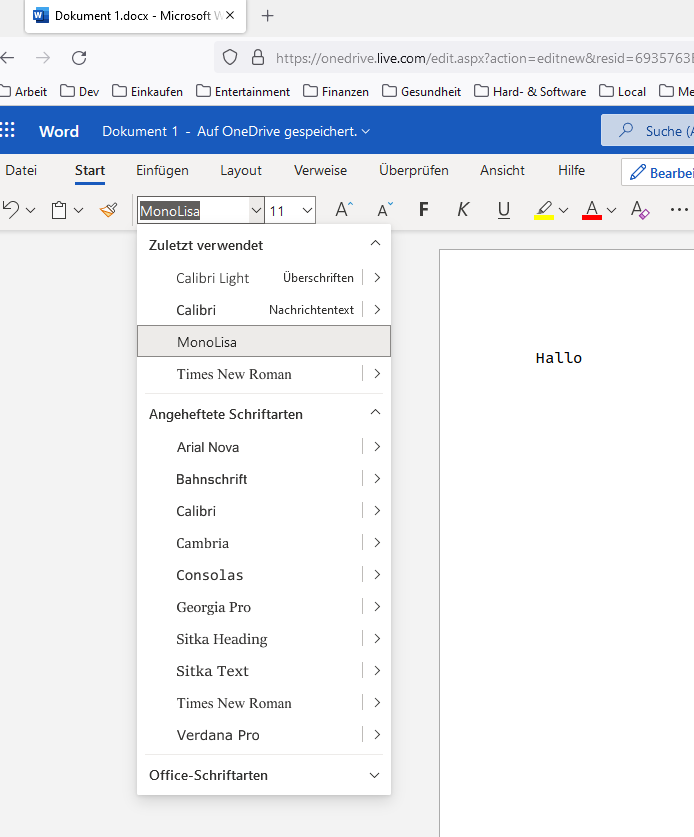
Task: Choose the Arial Nova font
Action: pos(250,447)
